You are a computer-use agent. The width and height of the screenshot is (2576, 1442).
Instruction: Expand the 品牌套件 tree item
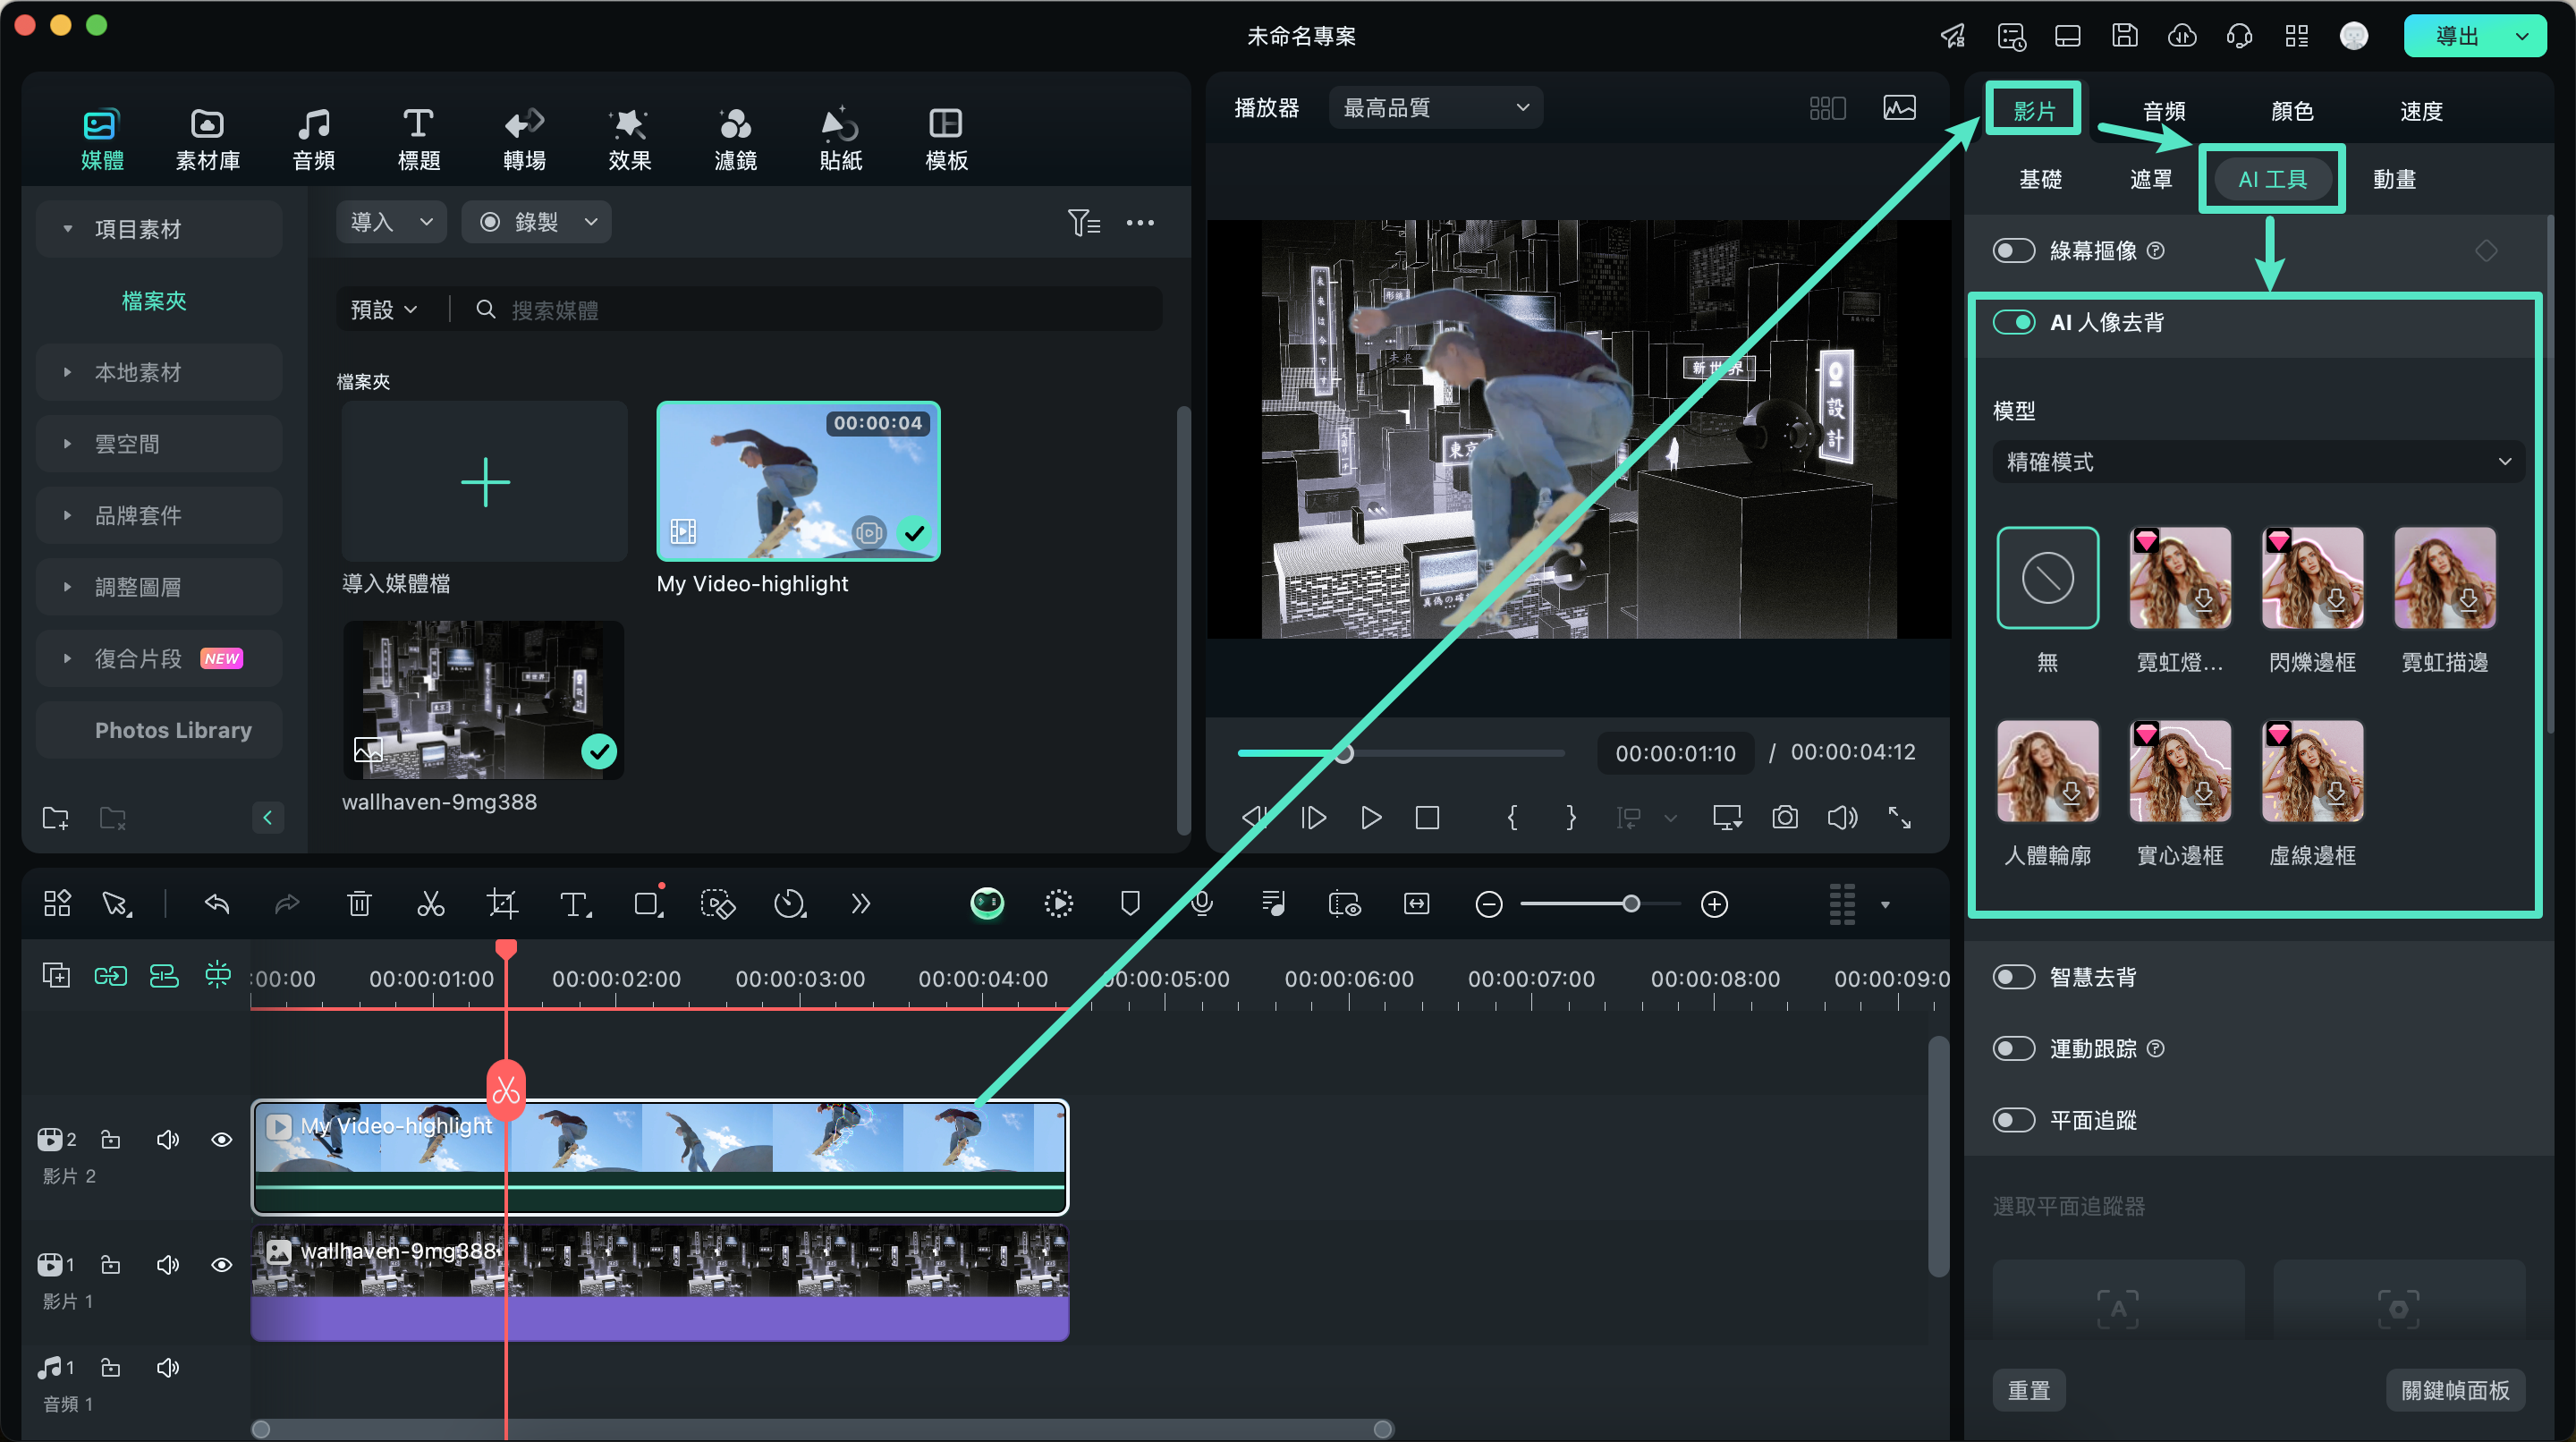point(158,515)
